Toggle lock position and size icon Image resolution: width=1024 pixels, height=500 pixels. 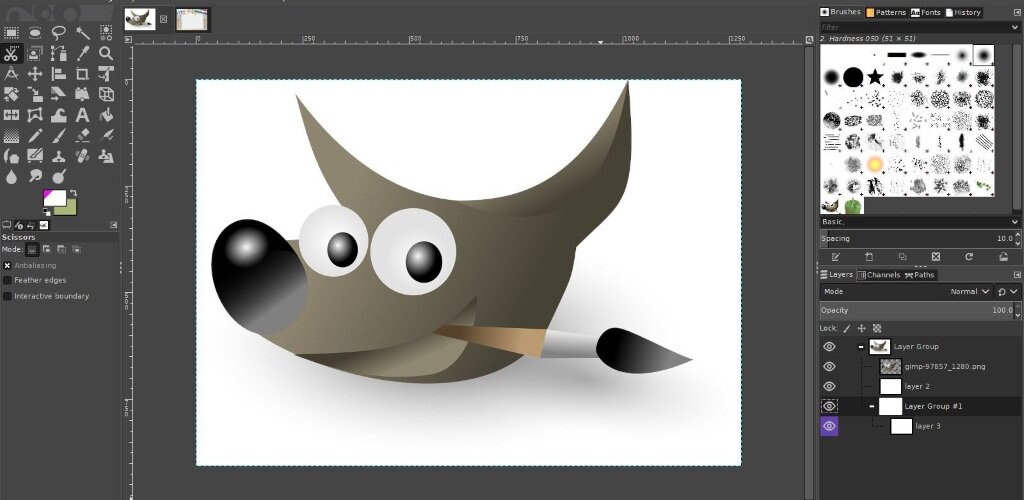point(862,328)
